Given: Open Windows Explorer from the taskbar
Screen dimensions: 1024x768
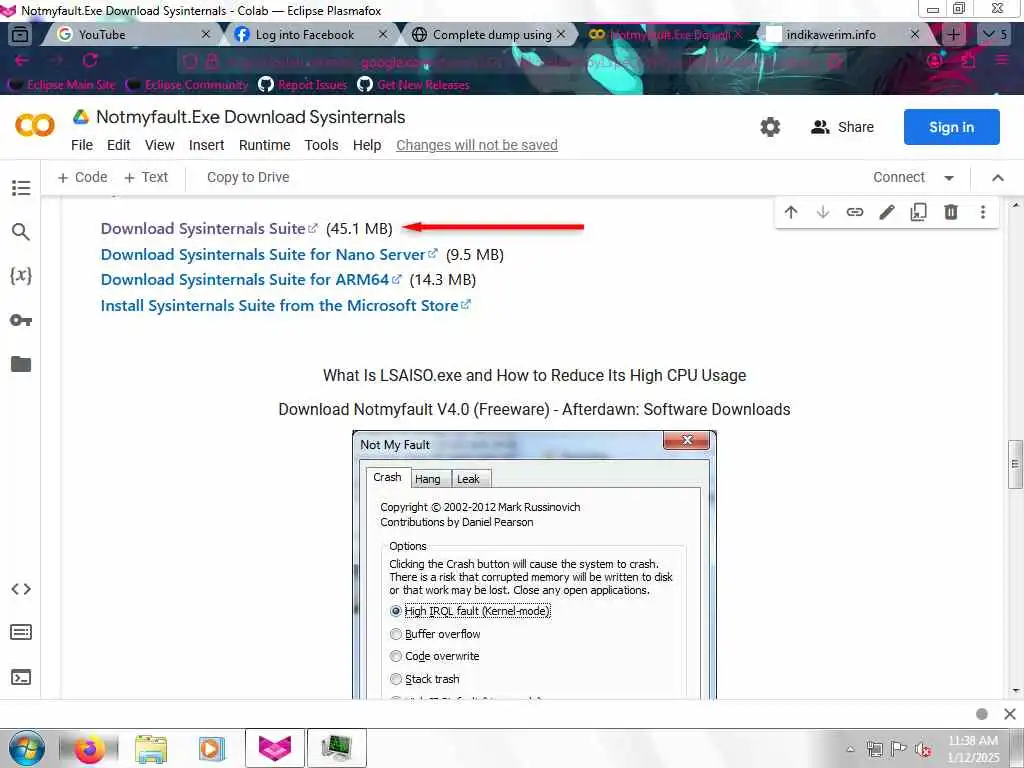Looking at the screenshot, I should [151, 748].
